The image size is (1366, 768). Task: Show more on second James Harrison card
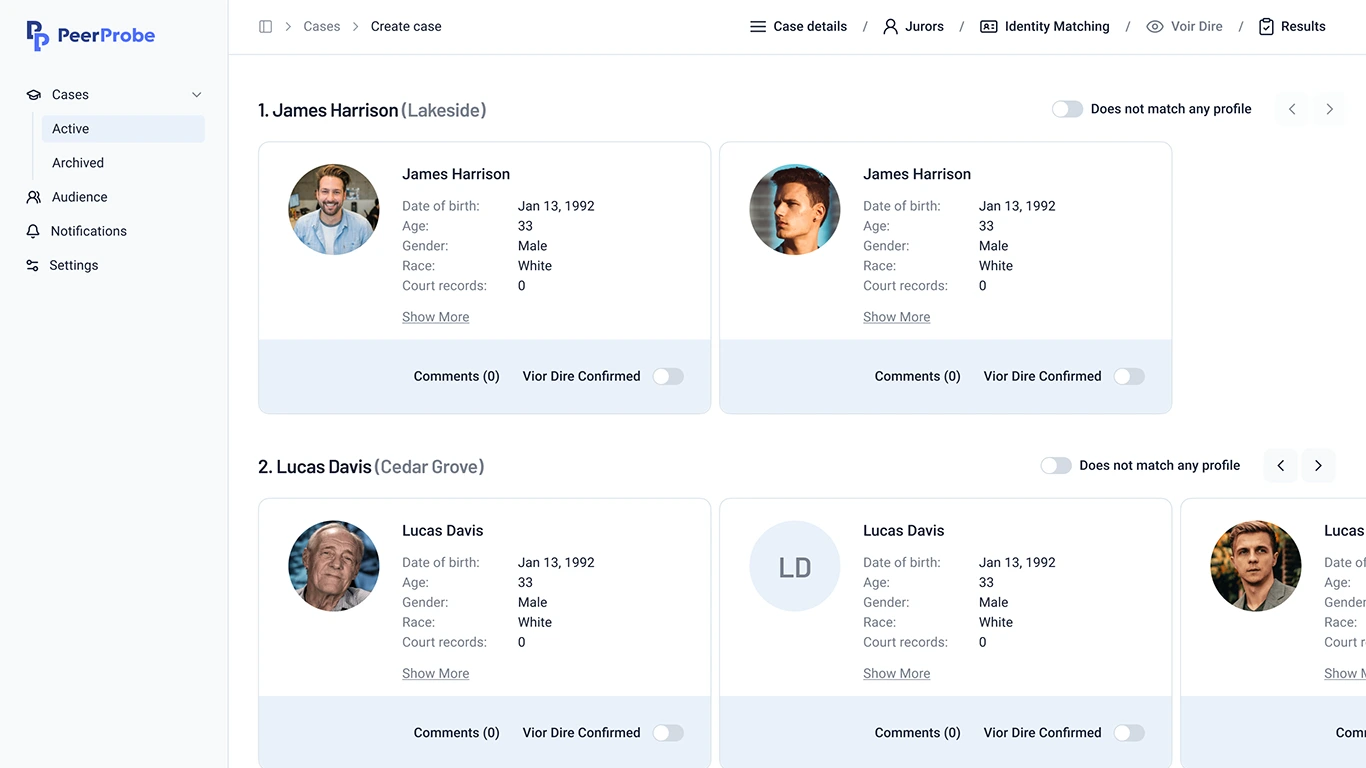[896, 317]
